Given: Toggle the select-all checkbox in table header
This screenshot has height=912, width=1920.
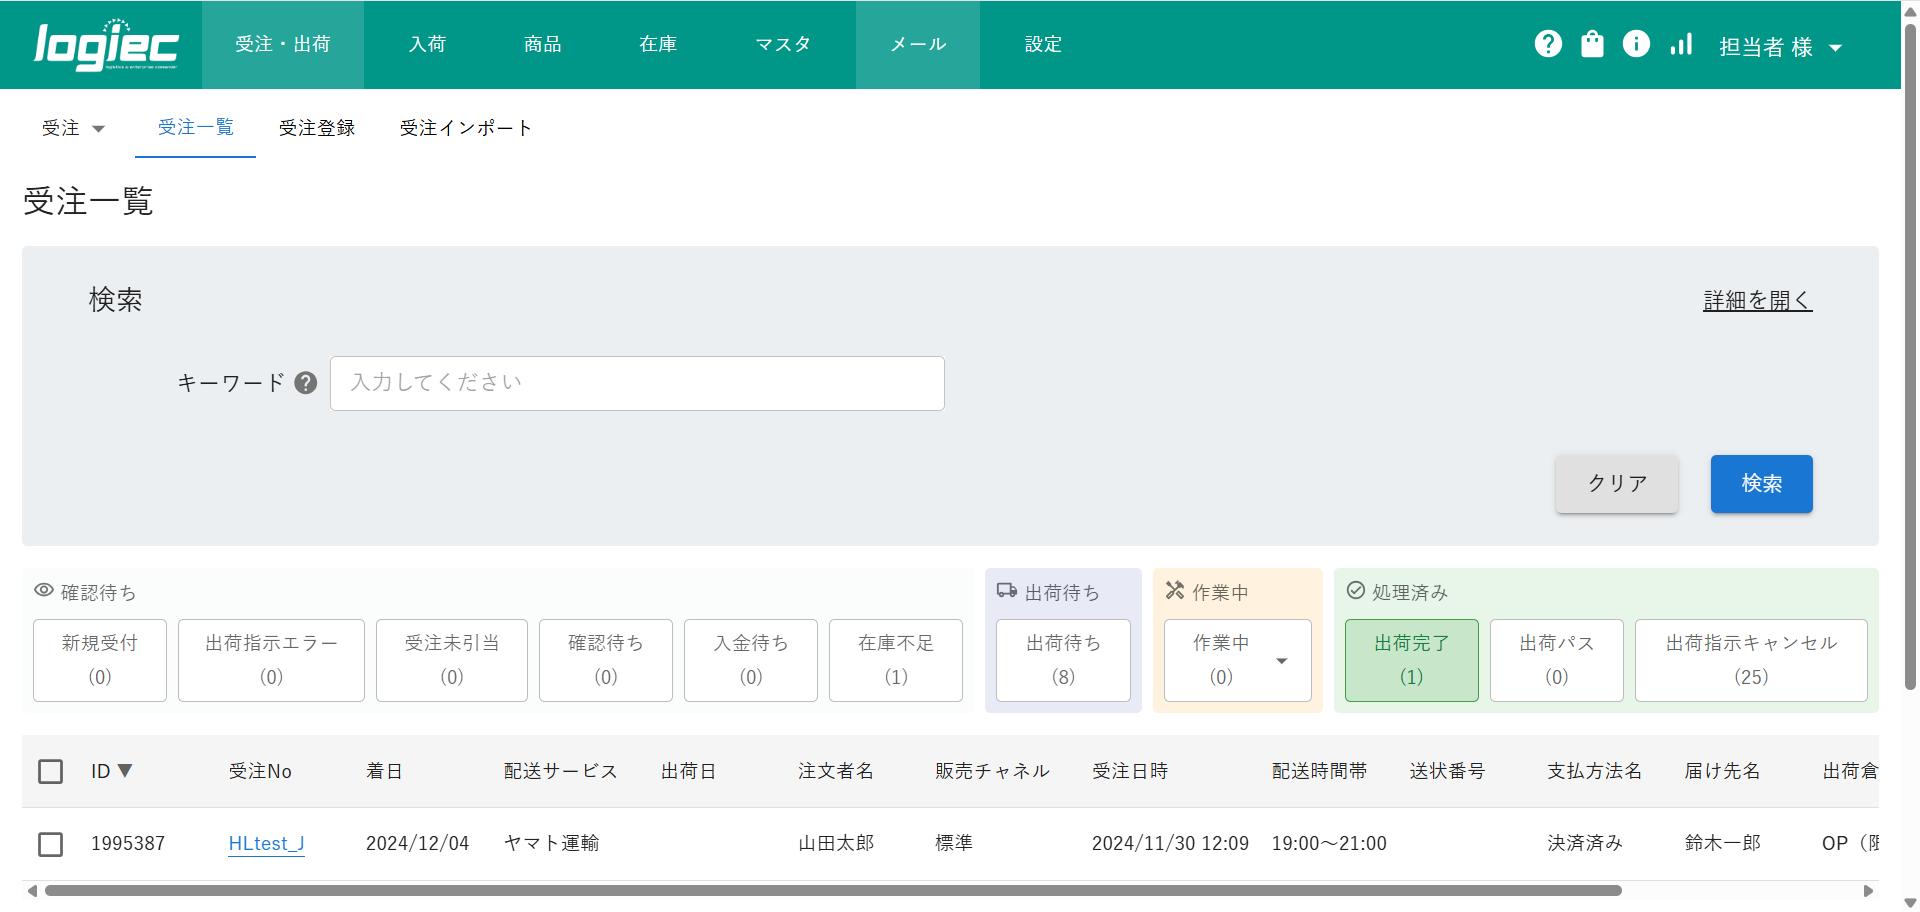Looking at the screenshot, I should [50, 771].
